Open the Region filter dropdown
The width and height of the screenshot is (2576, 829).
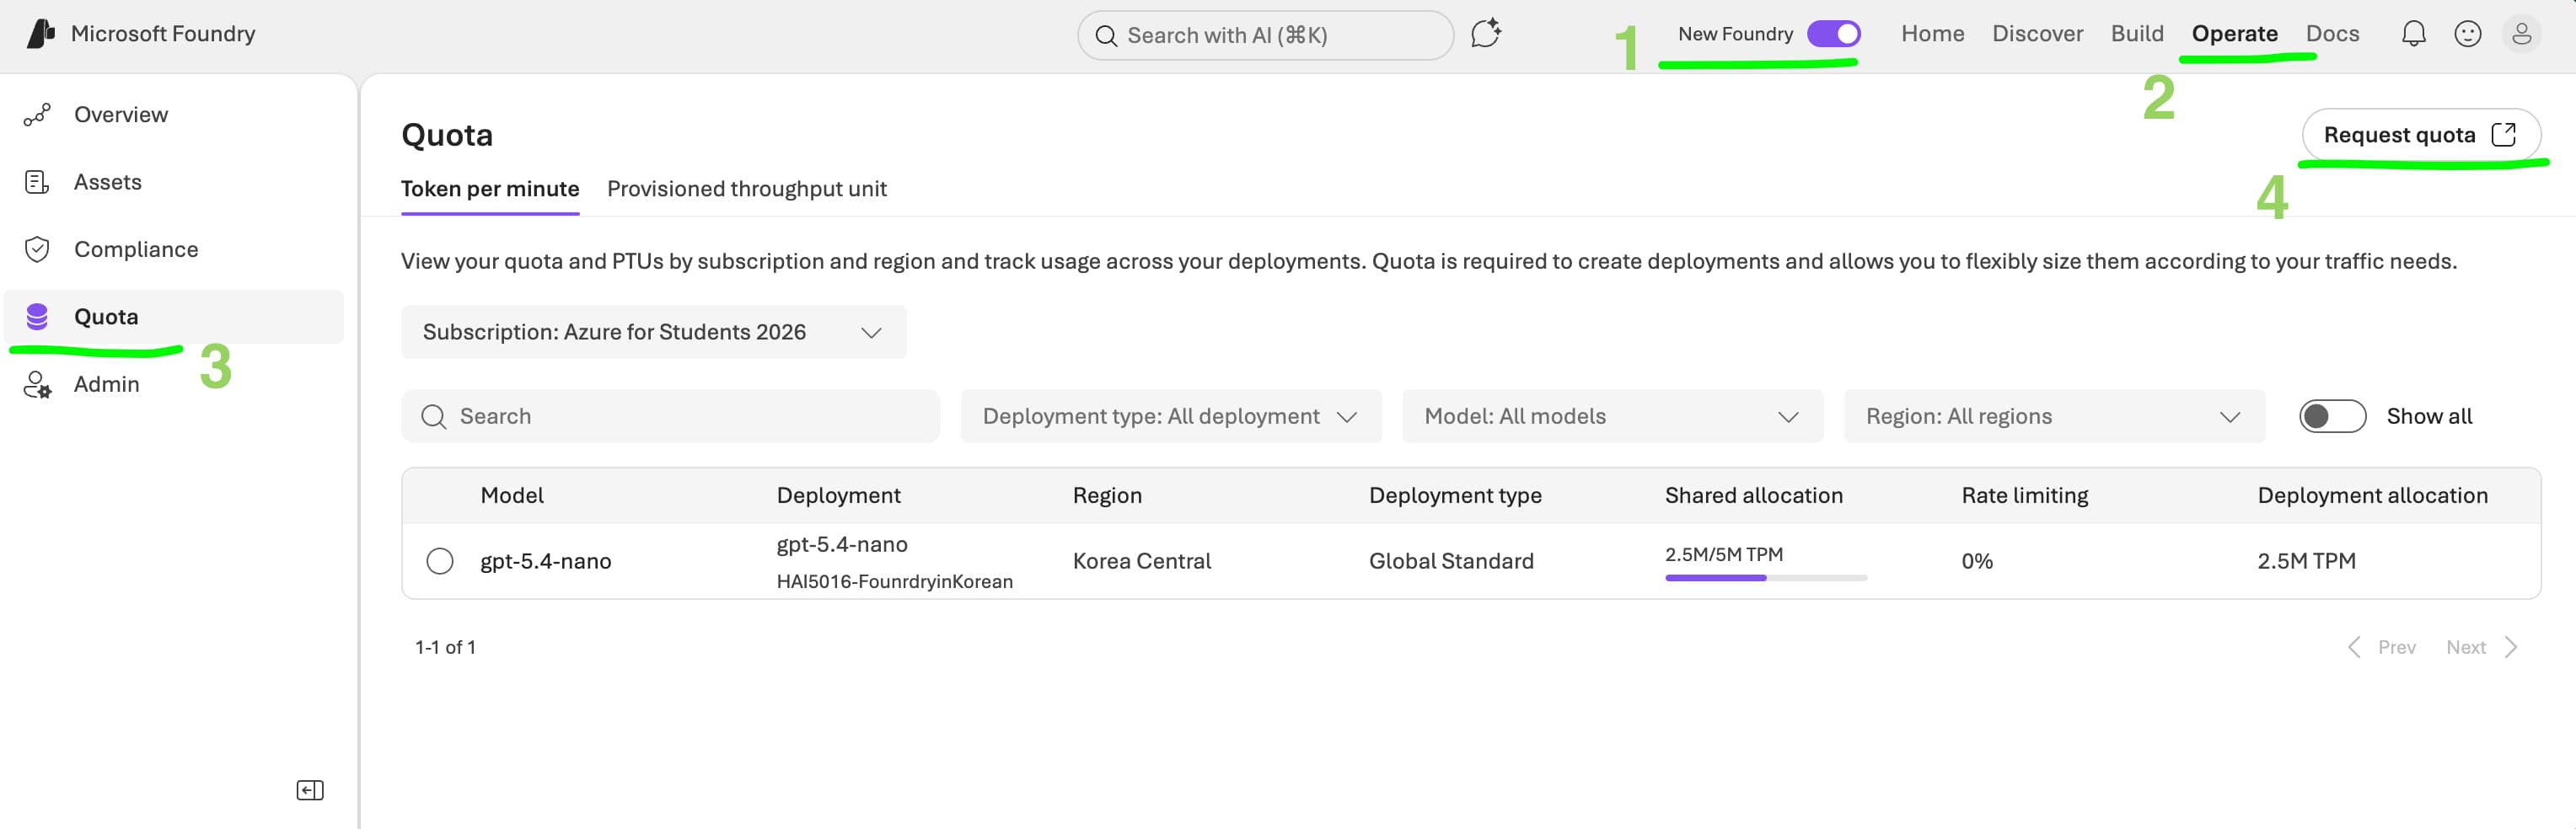(x=2053, y=416)
